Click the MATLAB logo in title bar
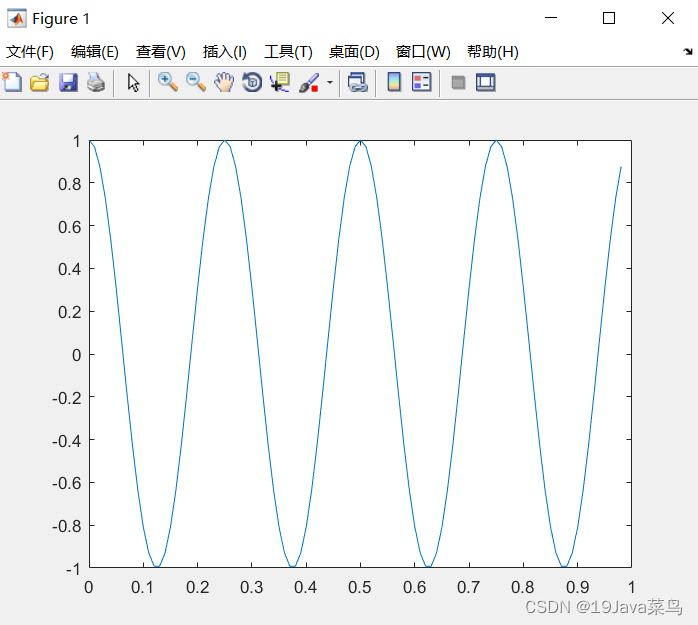Image resolution: width=698 pixels, height=625 pixels. pos(16,18)
